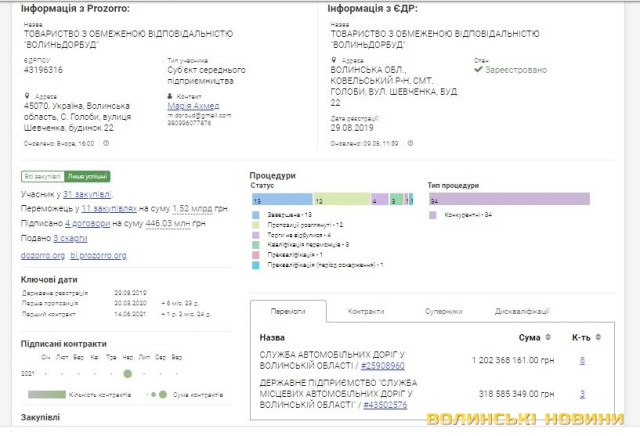The image size is (640, 436).
Task: Click the green Зареєстровано checkmark icon
Action: tap(479, 70)
